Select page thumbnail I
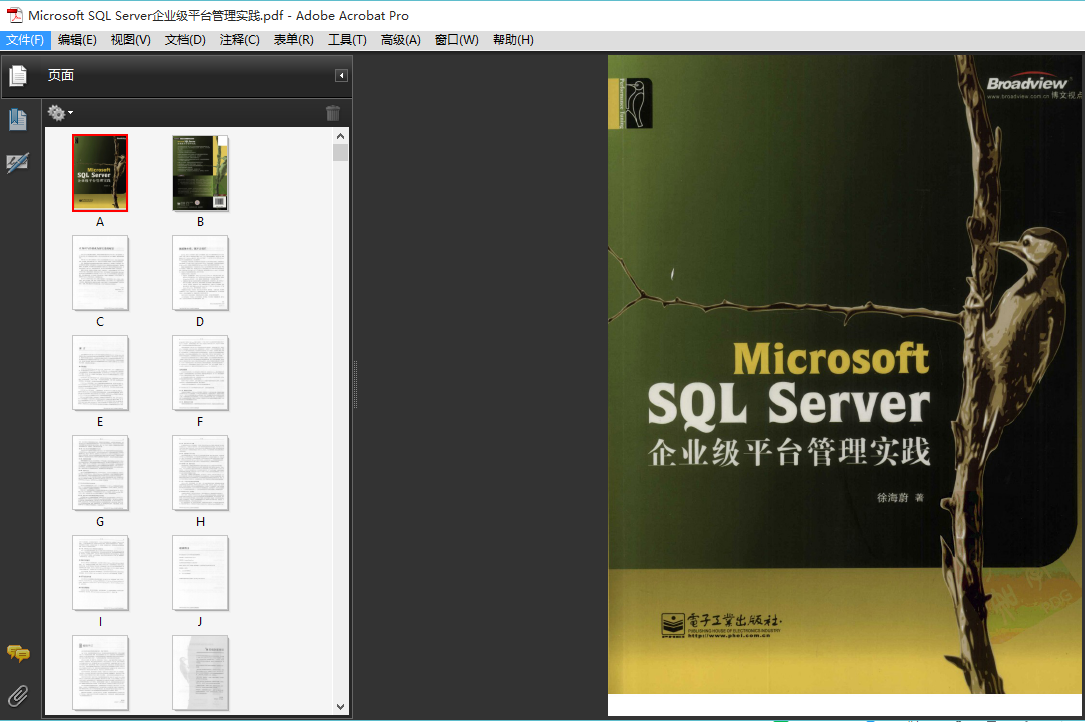Screen dimensions: 1085x722 pos(100,573)
